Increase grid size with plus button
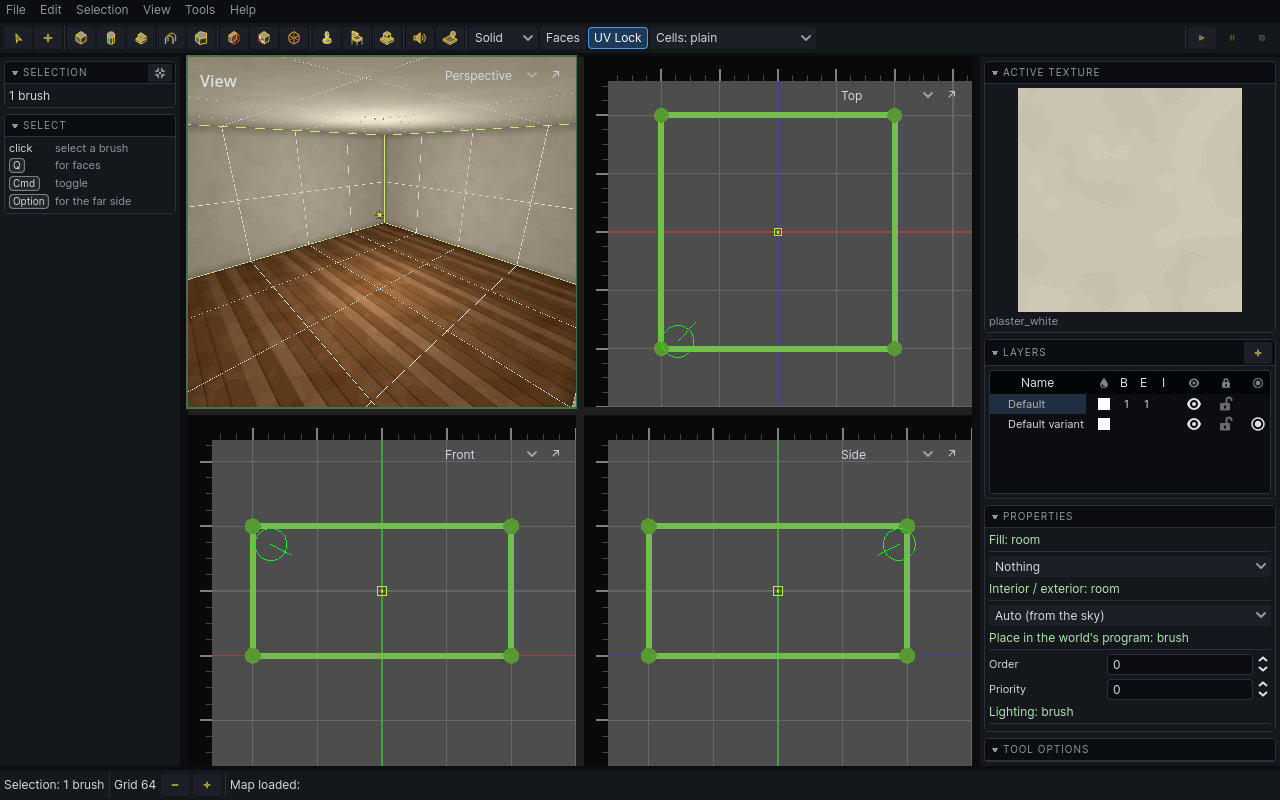Viewport: 1280px width, 800px height. 207,785
